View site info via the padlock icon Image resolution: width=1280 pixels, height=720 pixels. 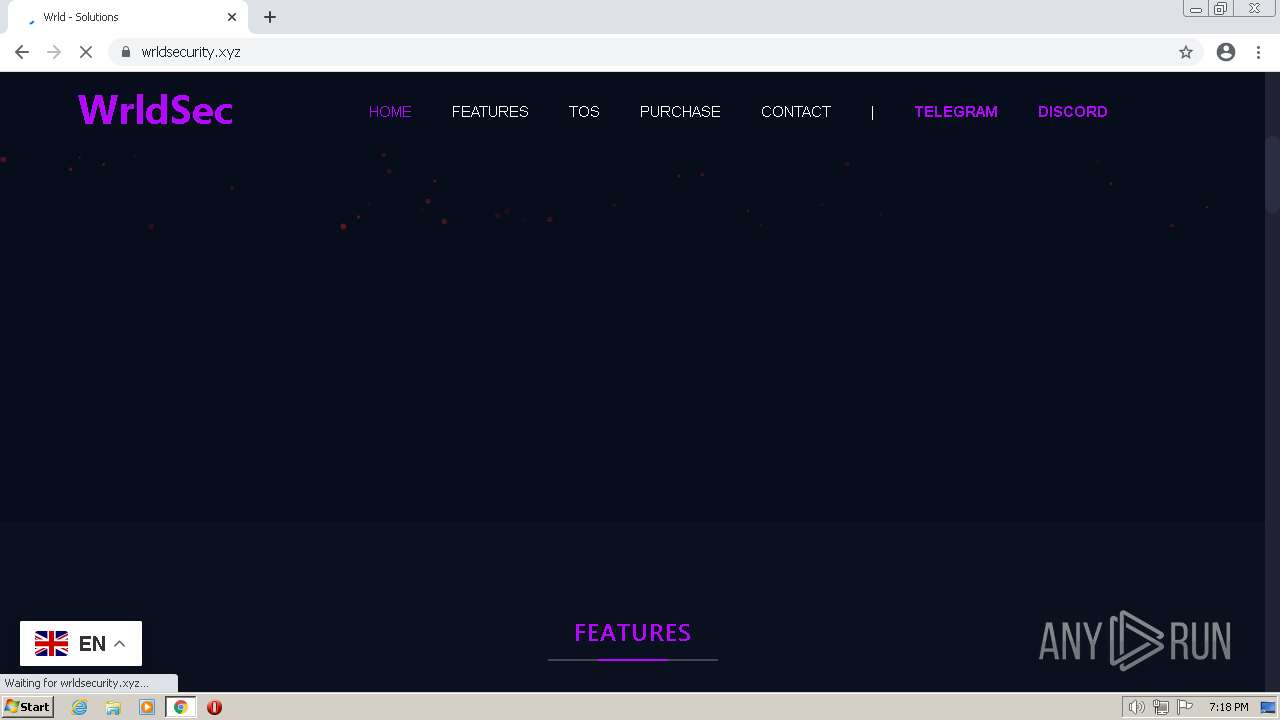(x=126, y=52)
